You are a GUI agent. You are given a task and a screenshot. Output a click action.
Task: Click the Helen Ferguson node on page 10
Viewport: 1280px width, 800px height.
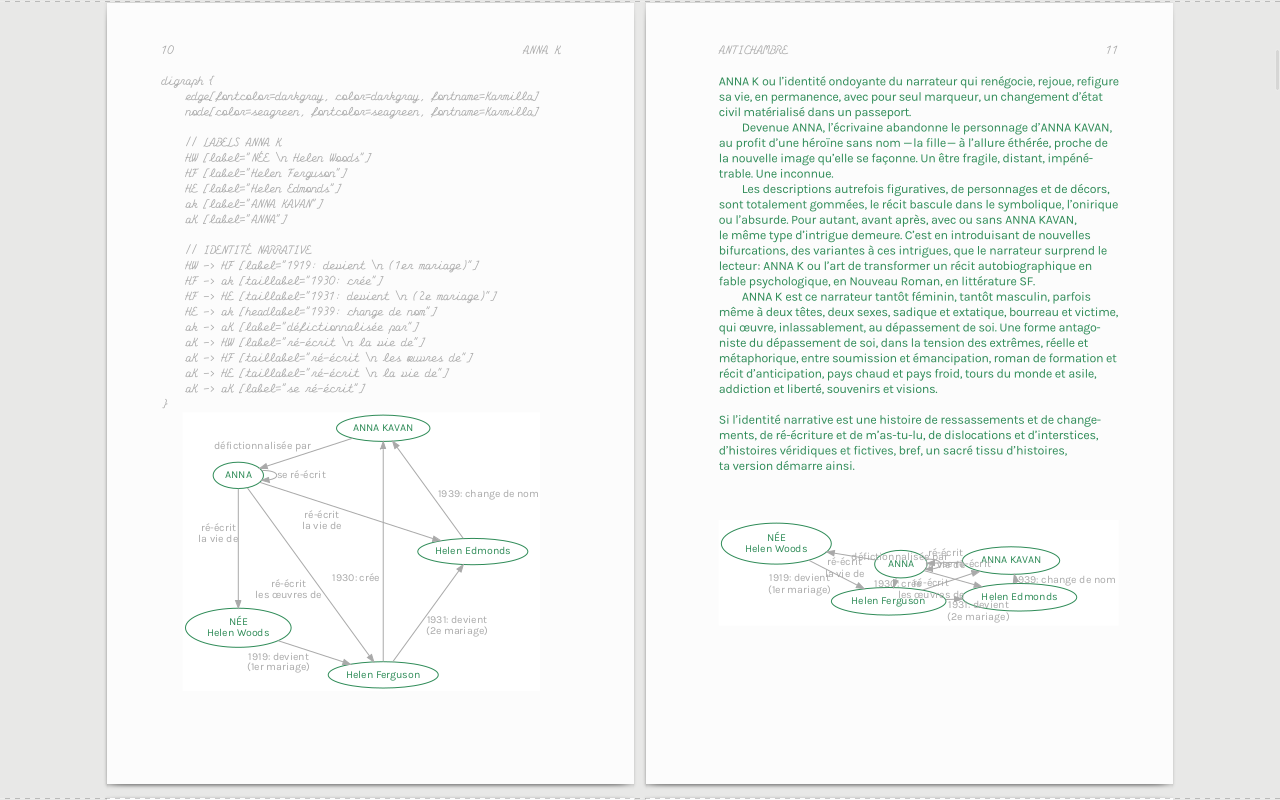383,675
